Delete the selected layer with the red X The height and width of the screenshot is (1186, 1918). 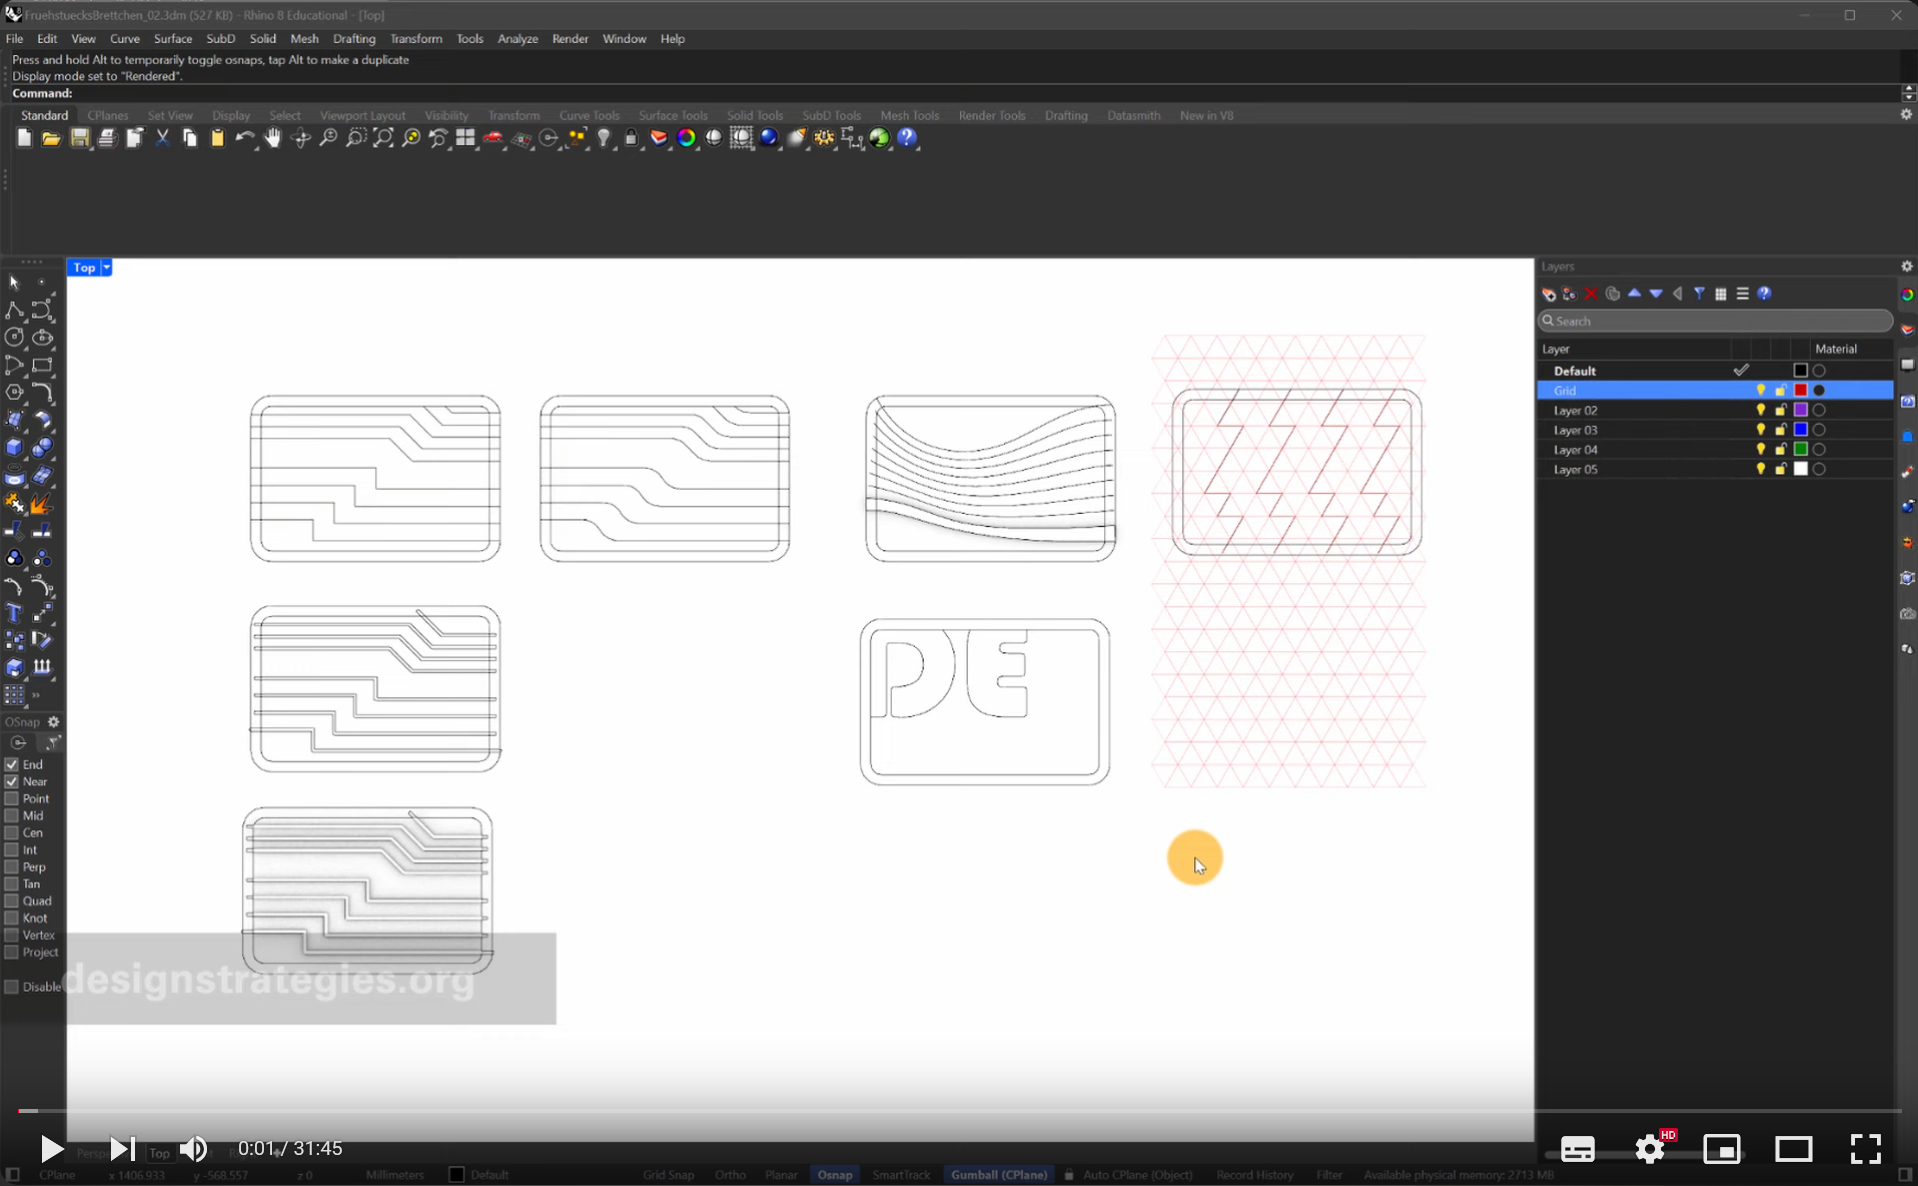click(1592, 293)
